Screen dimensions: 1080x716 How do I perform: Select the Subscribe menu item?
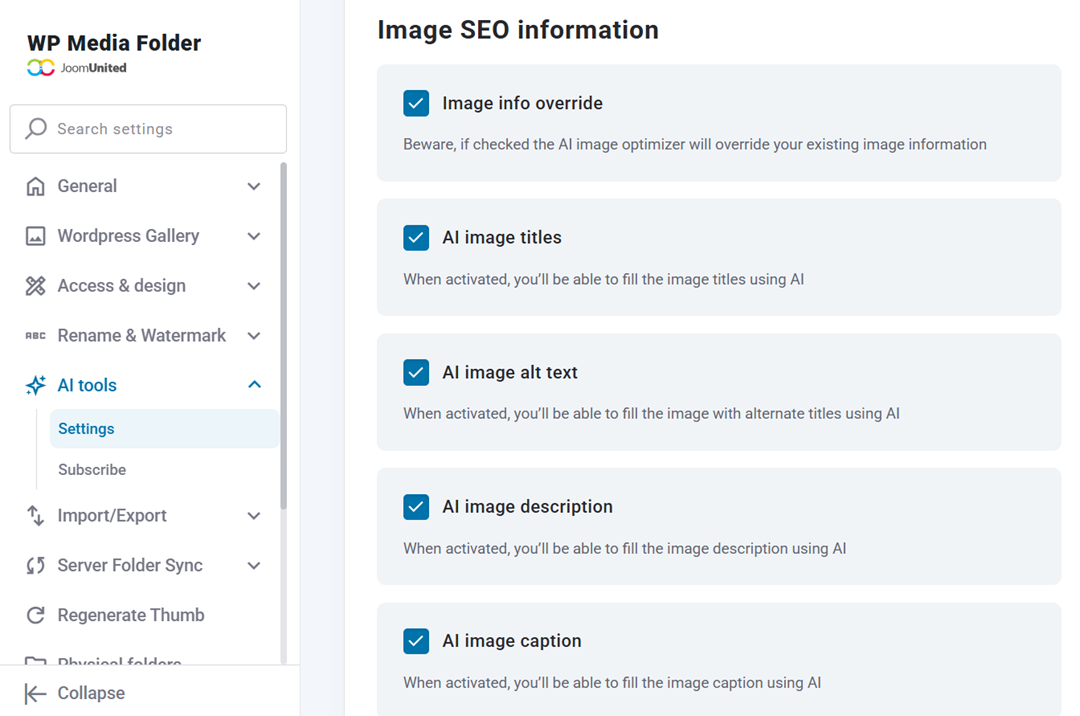[92, 469]
